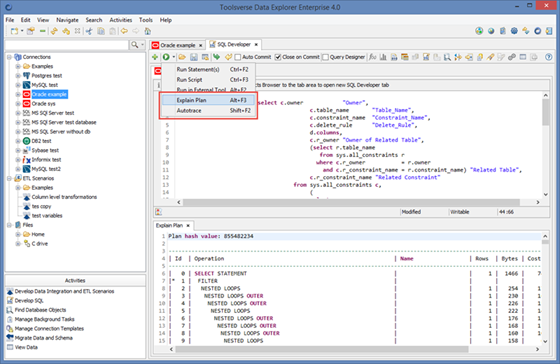The image size is (560, 364).
Task: Collapse the Connections tree node
Action: click(9, 57)
